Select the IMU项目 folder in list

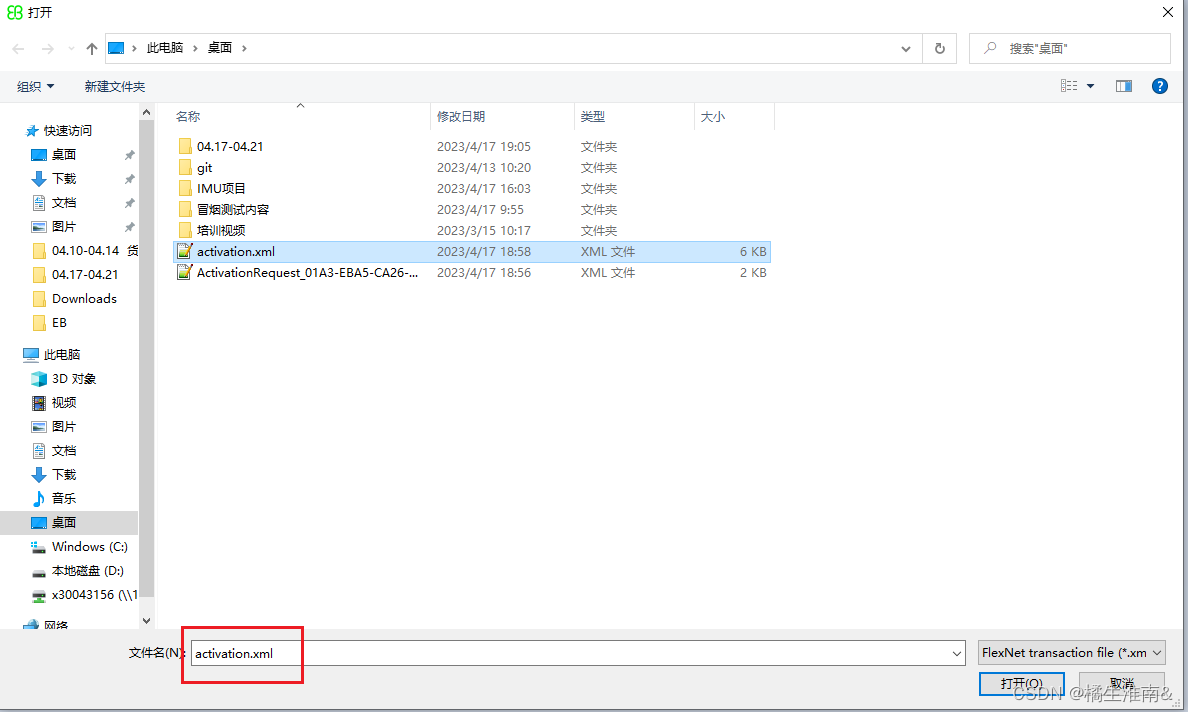221,189
